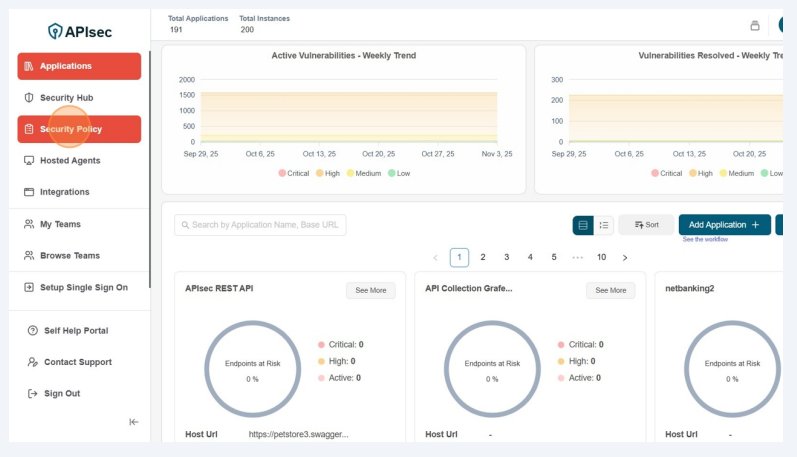Image resolution: width=797 pixels, height=457 pixels.
Task: Collapse the sidebar using arrow icon
Action: coord(133,422)
